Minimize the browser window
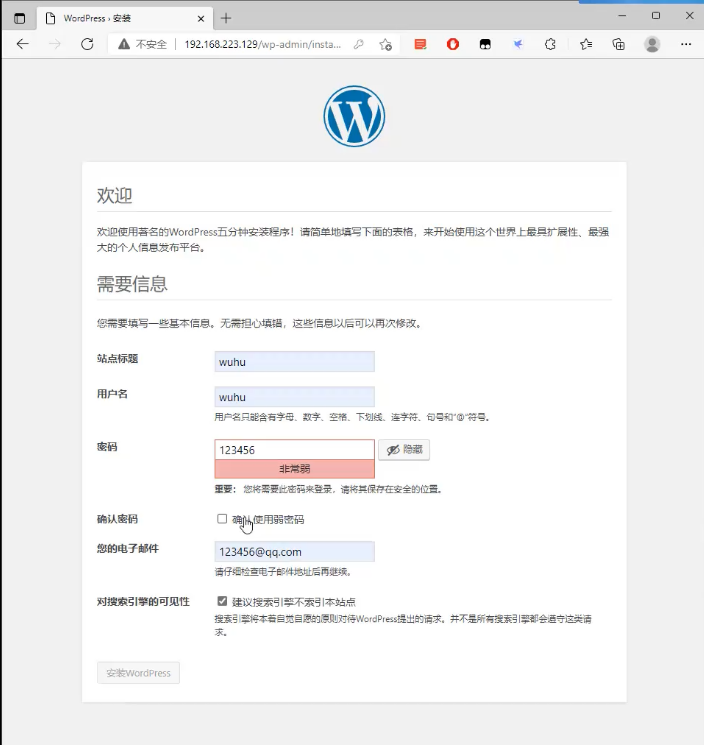This screenshot has width=704, height=745. [622, 16]
